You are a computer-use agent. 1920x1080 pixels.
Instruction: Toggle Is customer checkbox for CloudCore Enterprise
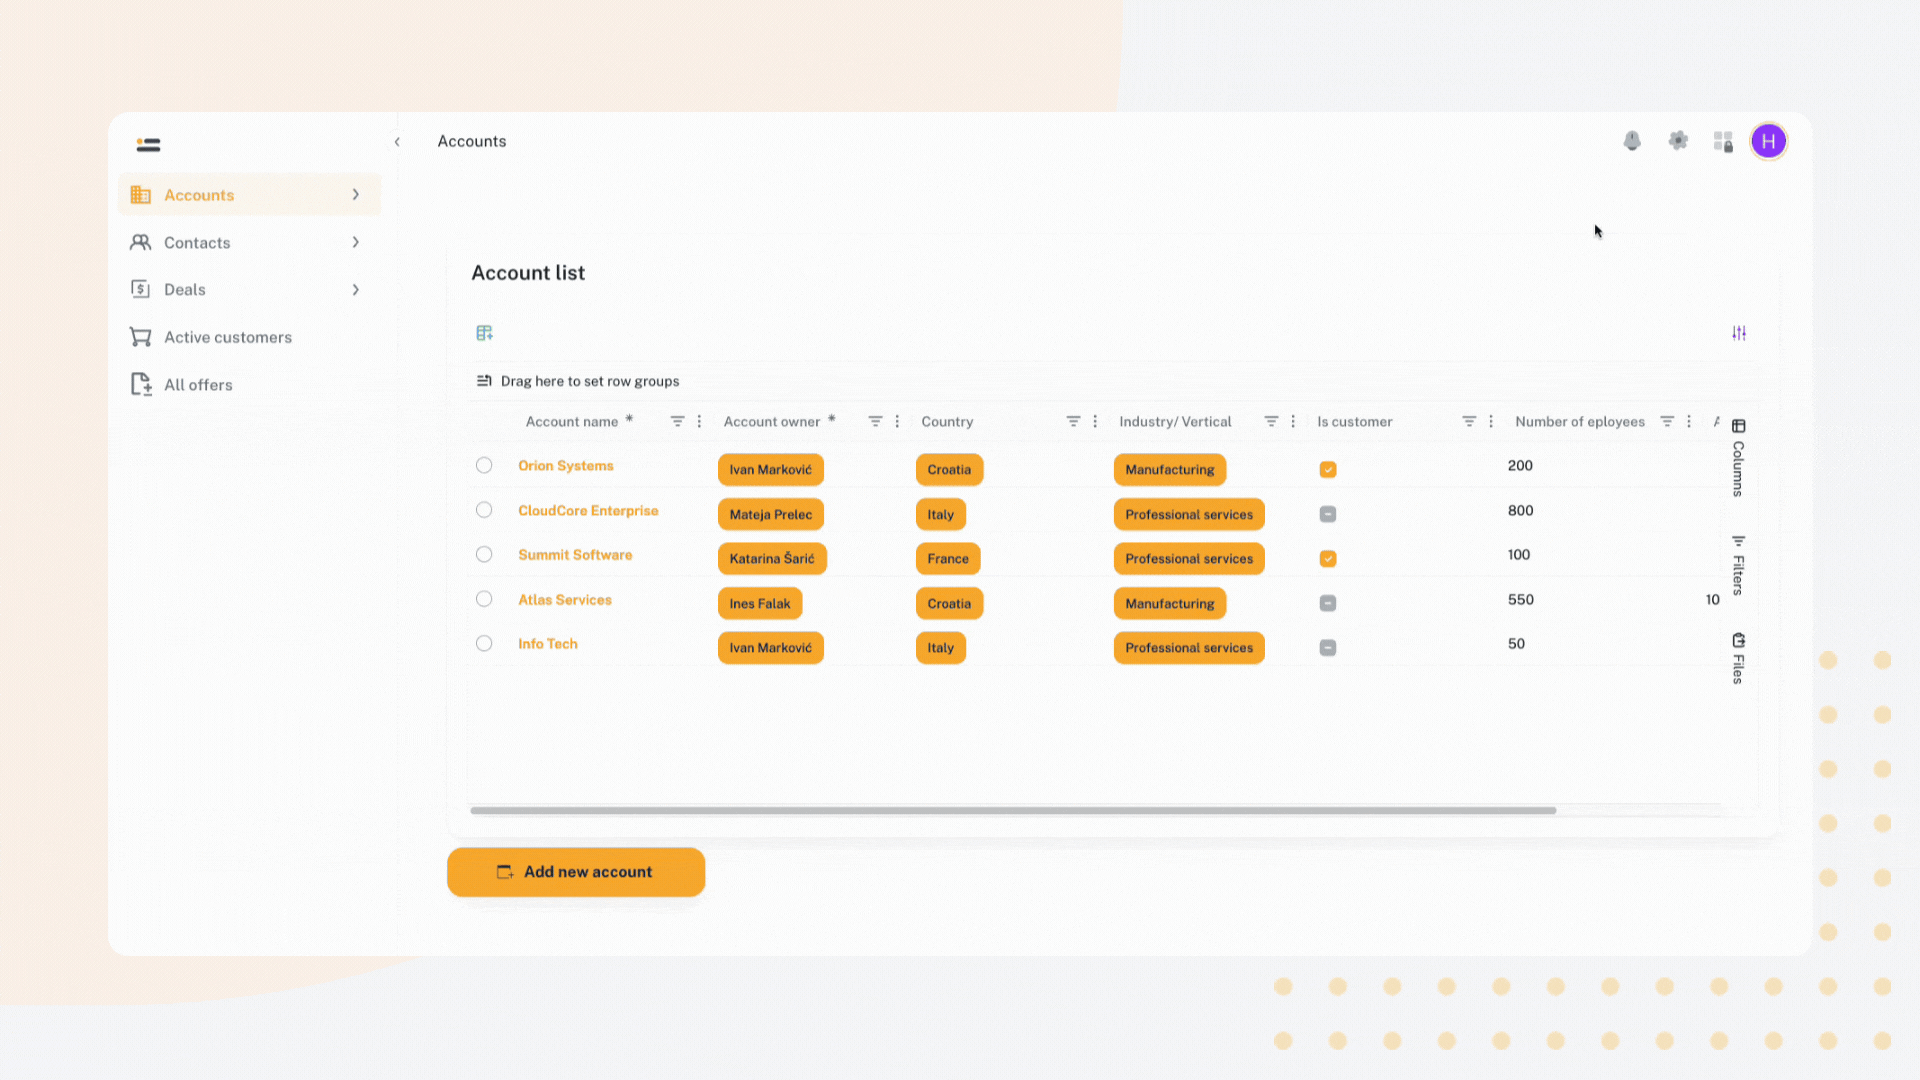pos(1328,514)
